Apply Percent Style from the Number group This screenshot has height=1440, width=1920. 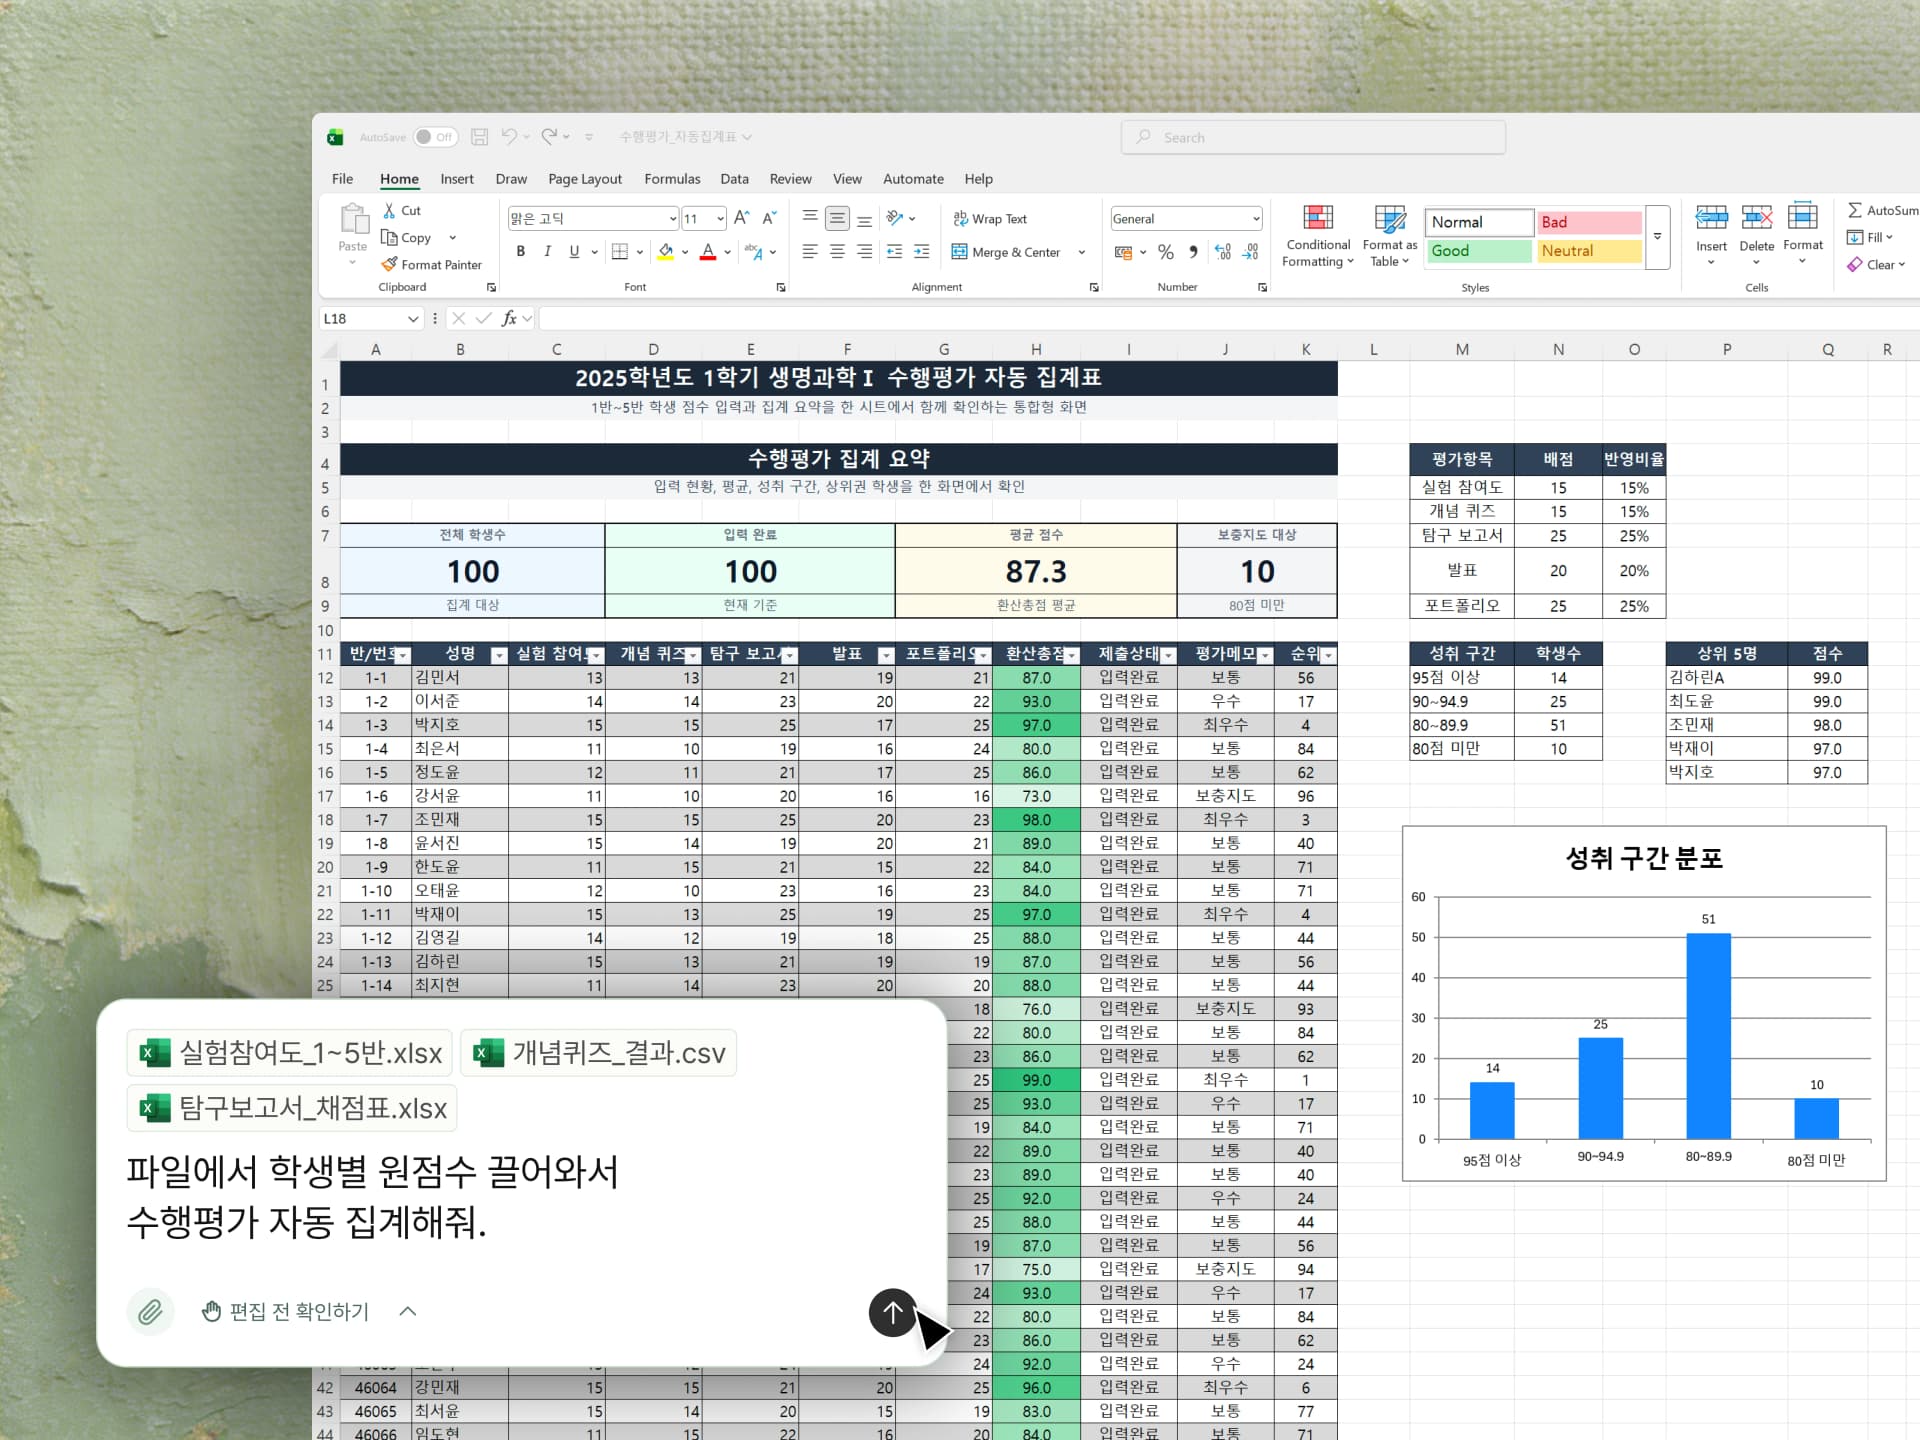(1165, 252)
